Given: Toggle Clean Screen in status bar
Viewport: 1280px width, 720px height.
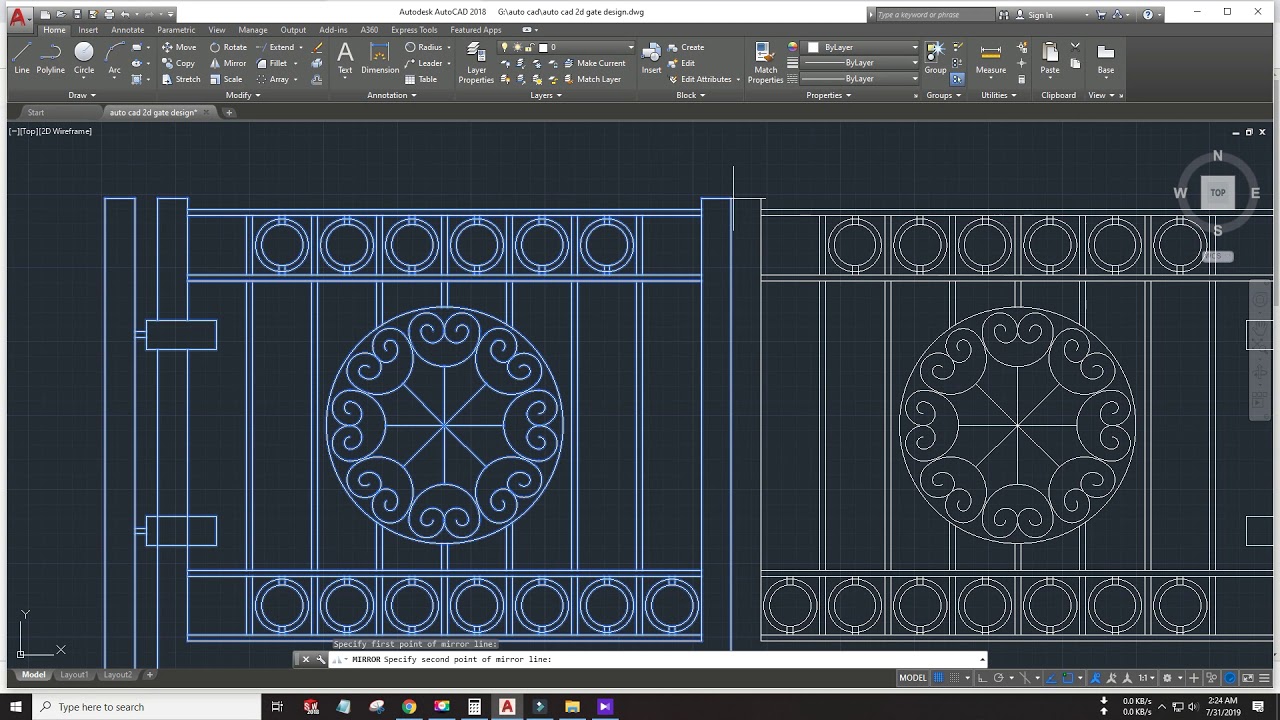Looking at the screenshot, I should point(1246,678).
